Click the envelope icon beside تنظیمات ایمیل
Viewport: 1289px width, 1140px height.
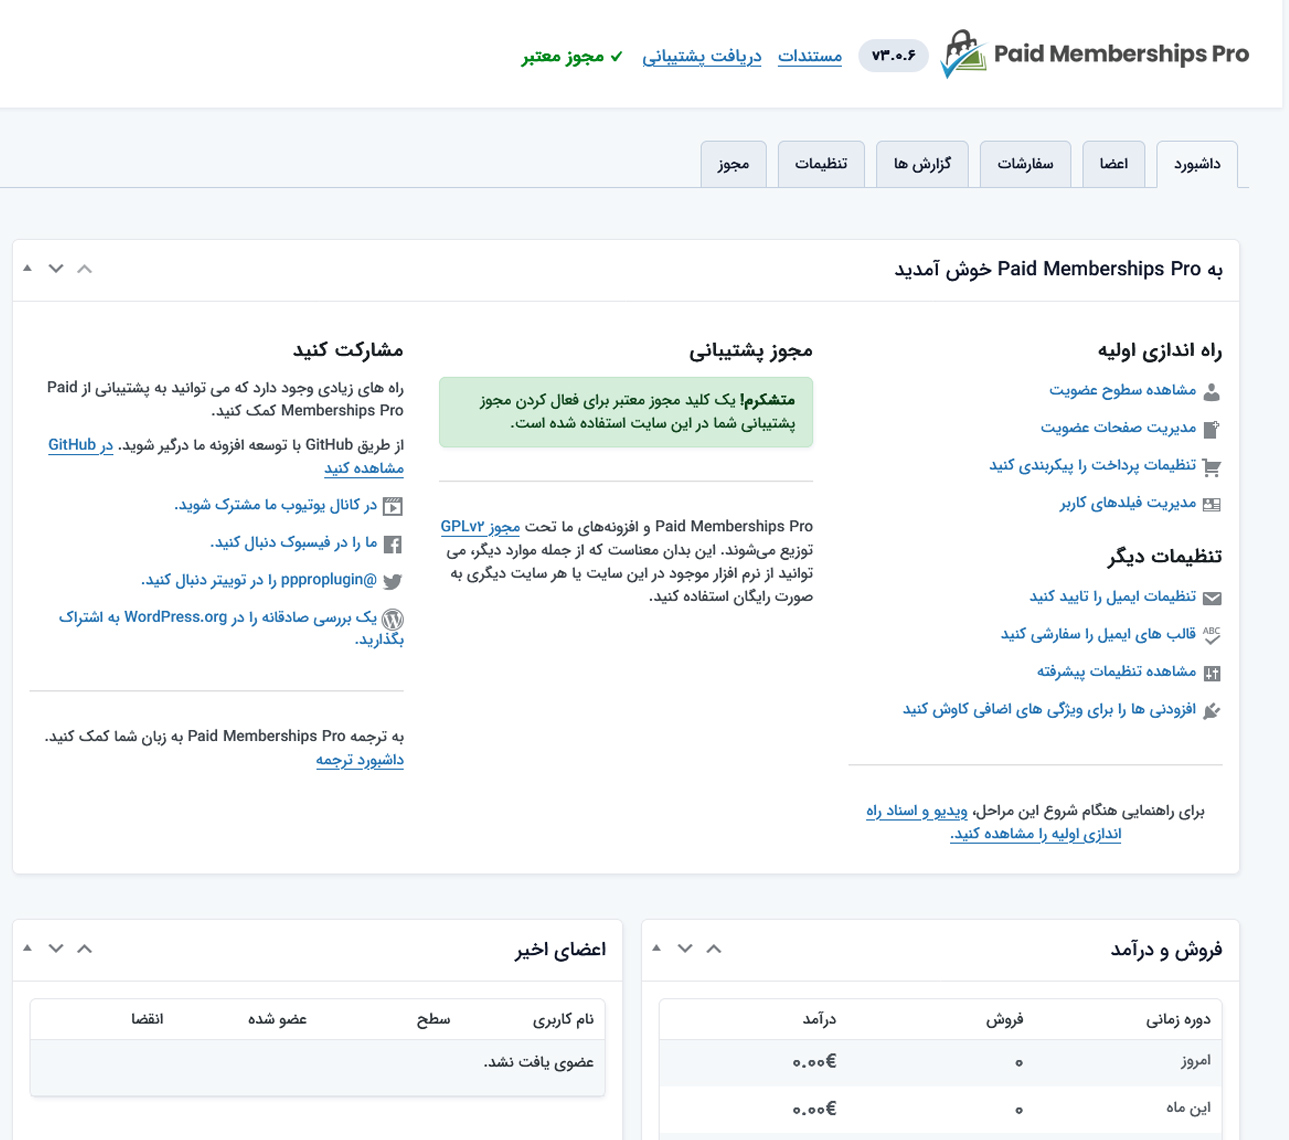coord(1211,598)
